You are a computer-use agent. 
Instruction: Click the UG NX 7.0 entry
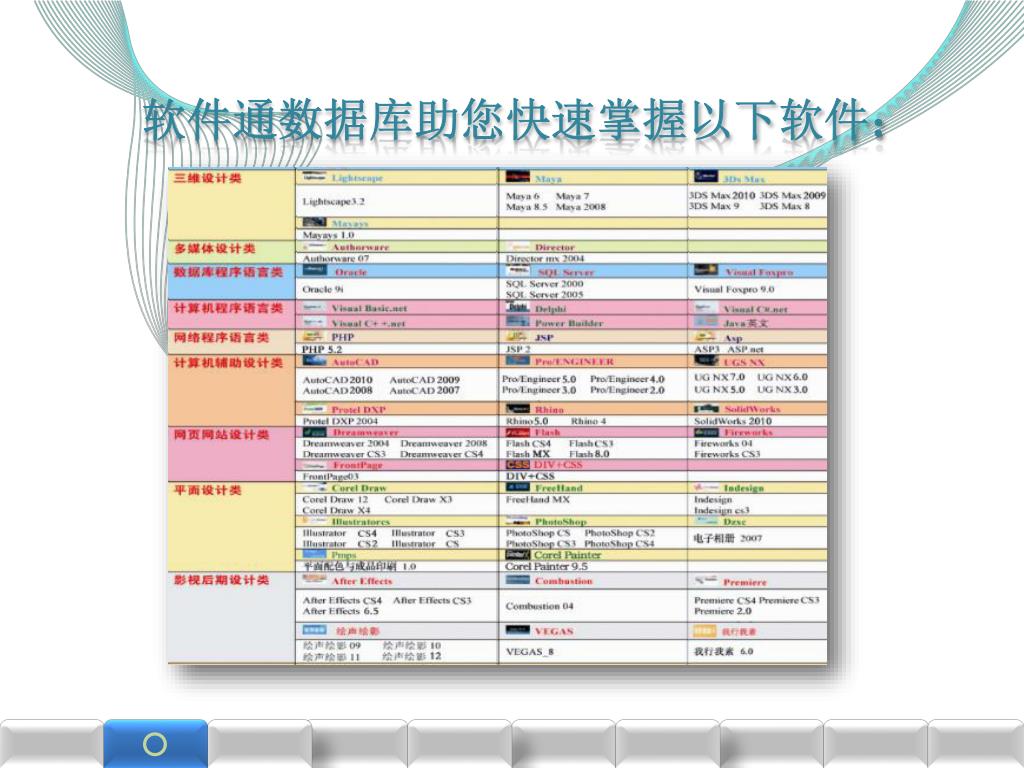719,377
